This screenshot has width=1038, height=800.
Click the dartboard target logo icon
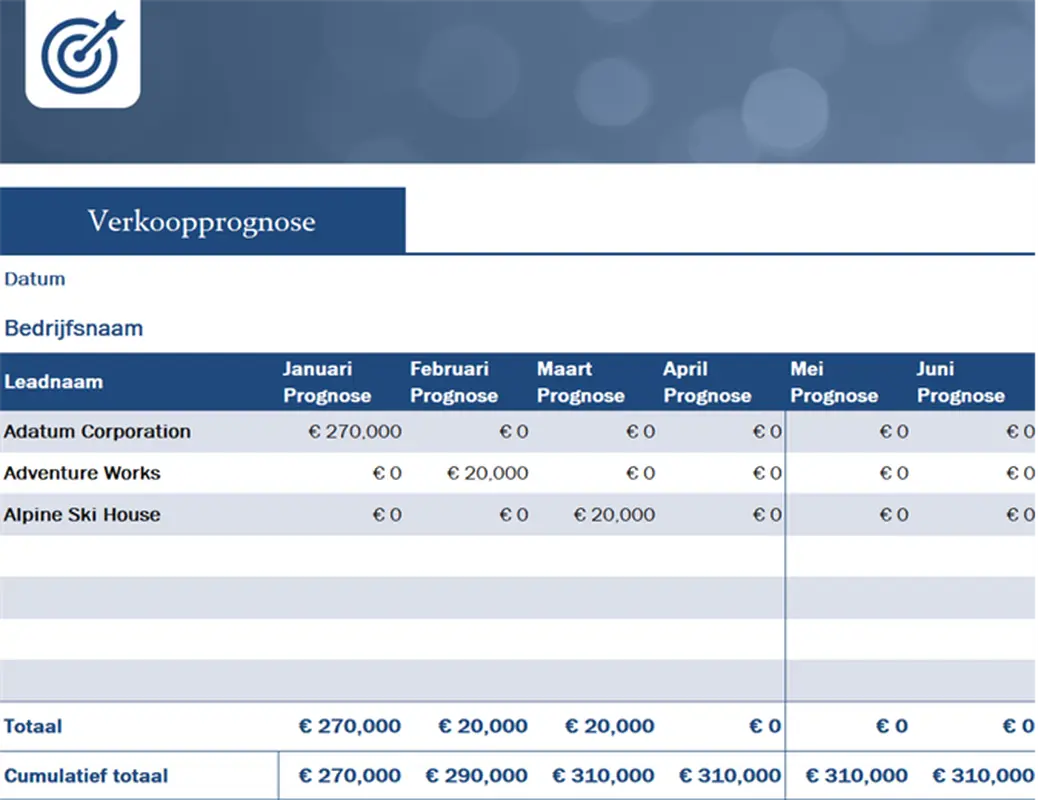82,55
